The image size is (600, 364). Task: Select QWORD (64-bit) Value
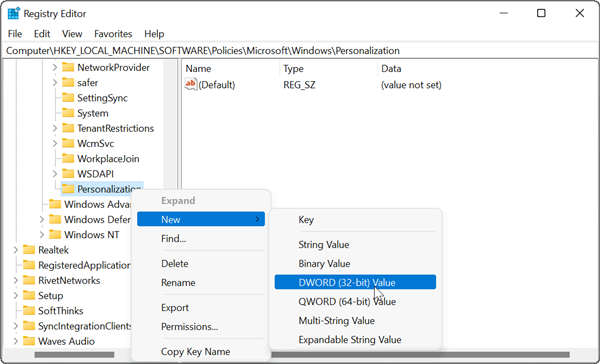pyautogui.click(x=355, y=302)
